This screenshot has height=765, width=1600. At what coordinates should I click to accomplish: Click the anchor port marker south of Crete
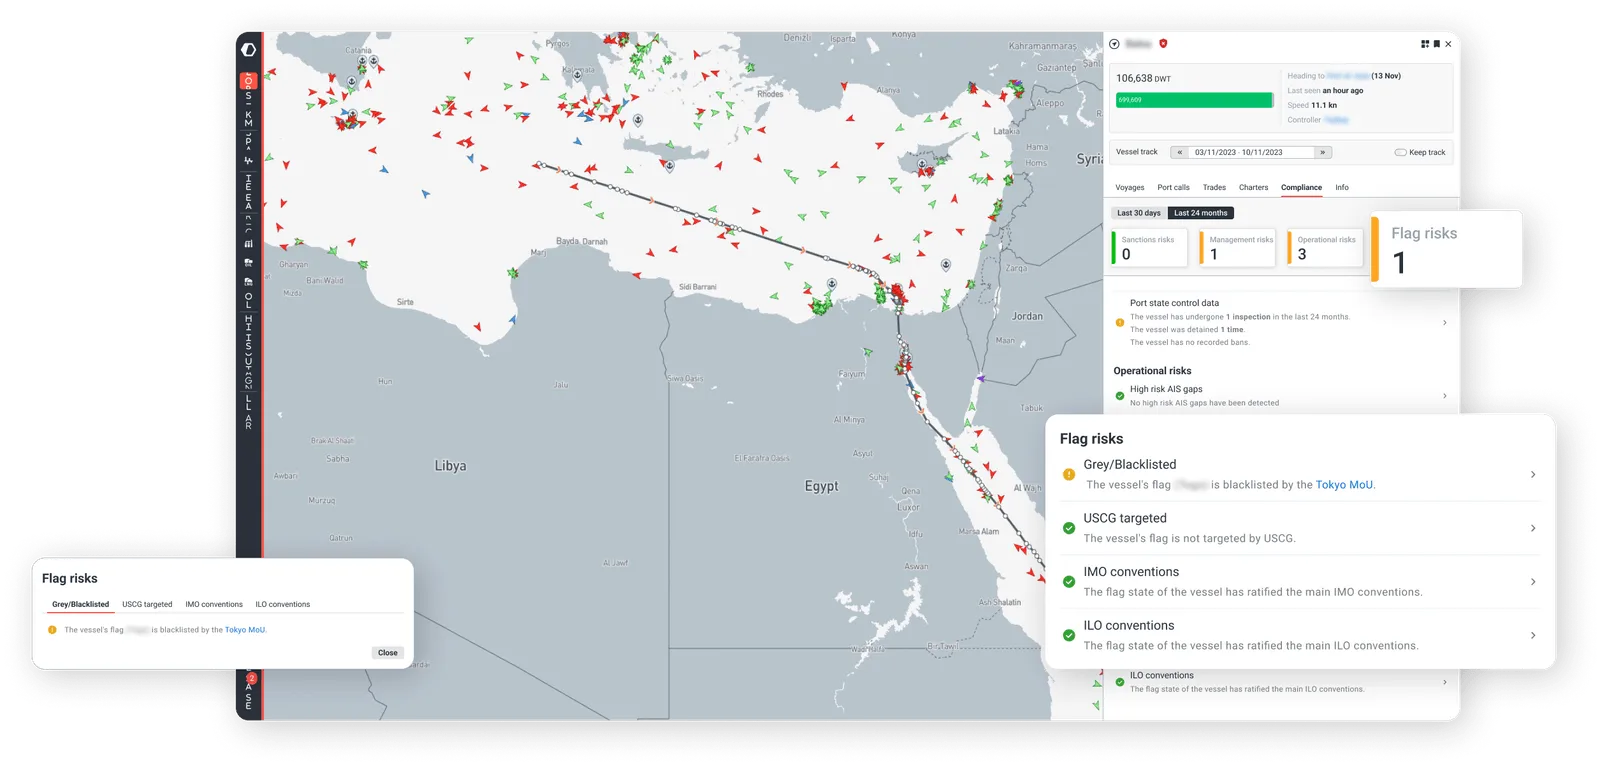click(x=670, y=165)
